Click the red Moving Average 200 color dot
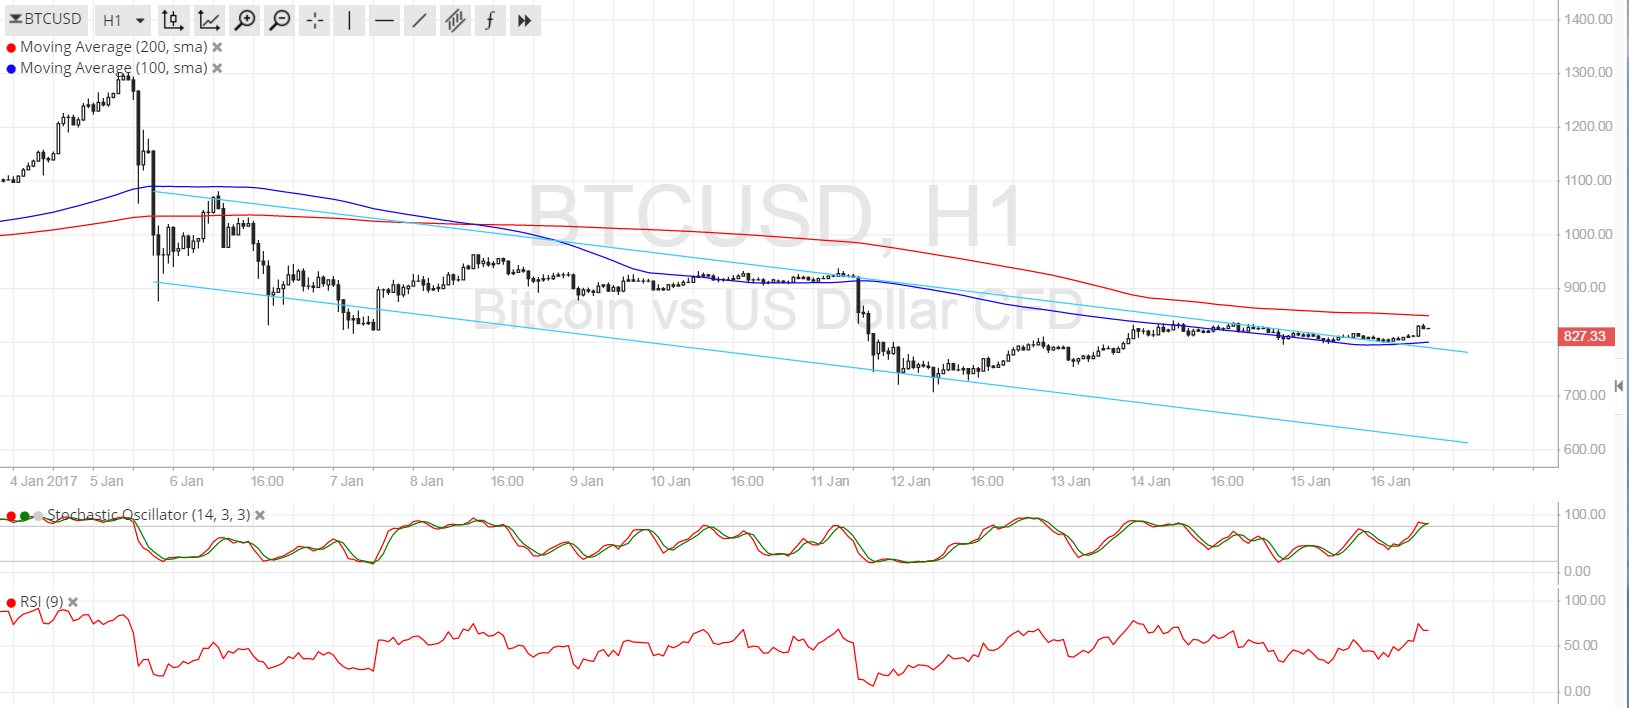Screen dimensions: 1629x708 coord(11,47)
